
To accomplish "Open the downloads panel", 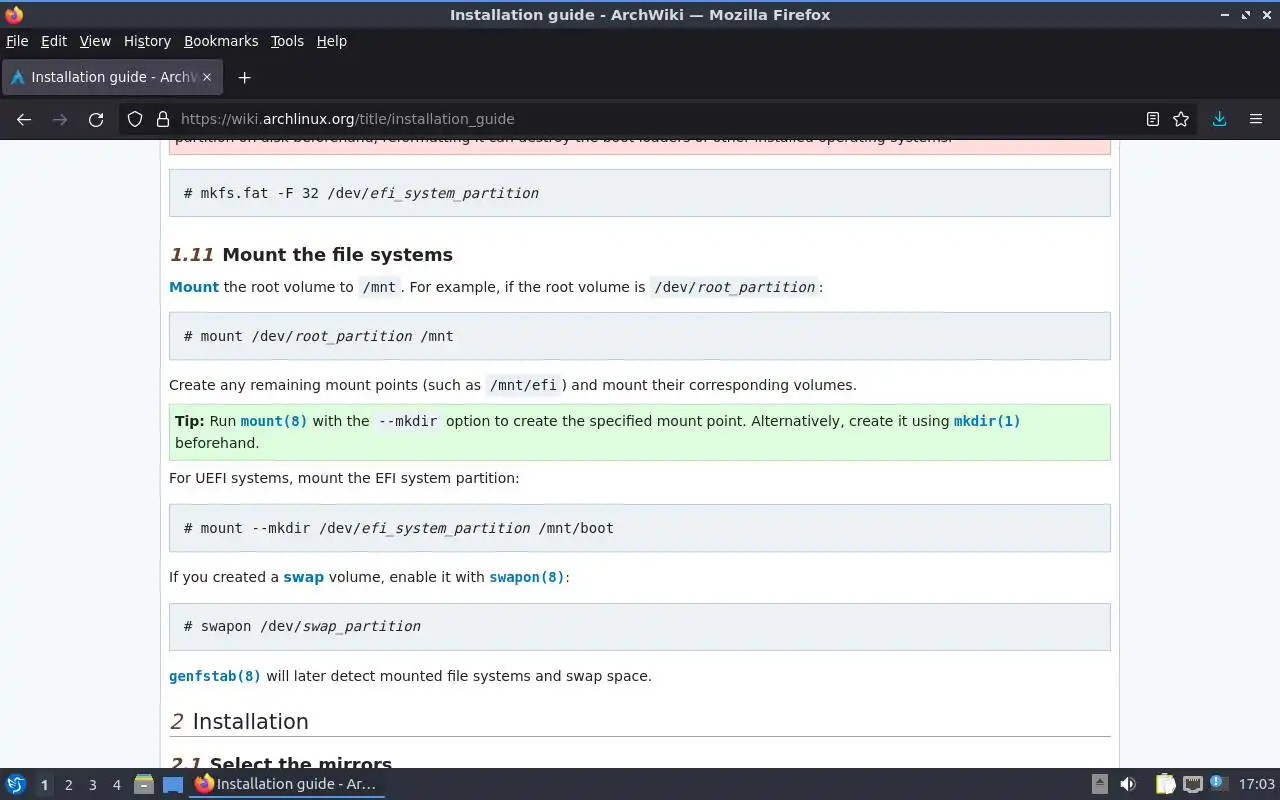I will click(1219, 119).
